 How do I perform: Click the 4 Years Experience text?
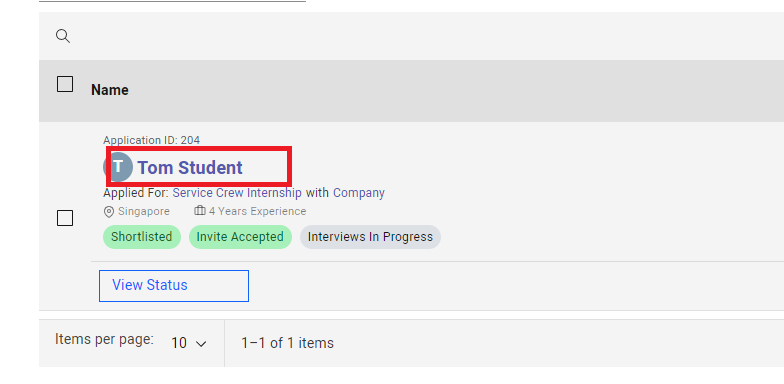click(x=258, y=212)
